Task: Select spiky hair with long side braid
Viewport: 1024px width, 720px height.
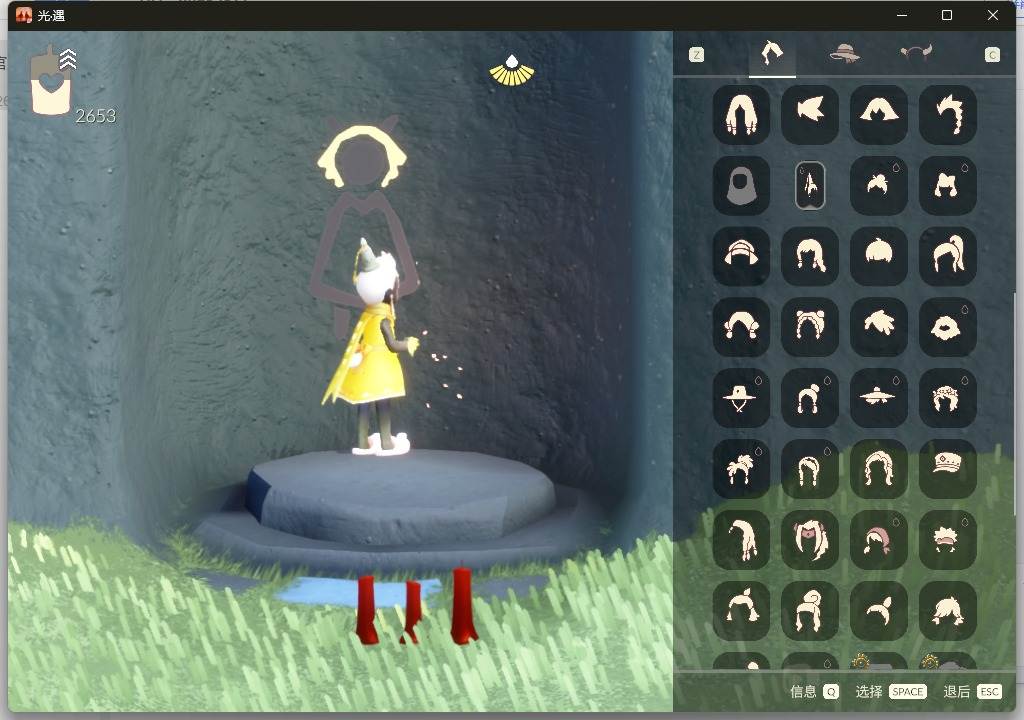Action: coord(948,114)
